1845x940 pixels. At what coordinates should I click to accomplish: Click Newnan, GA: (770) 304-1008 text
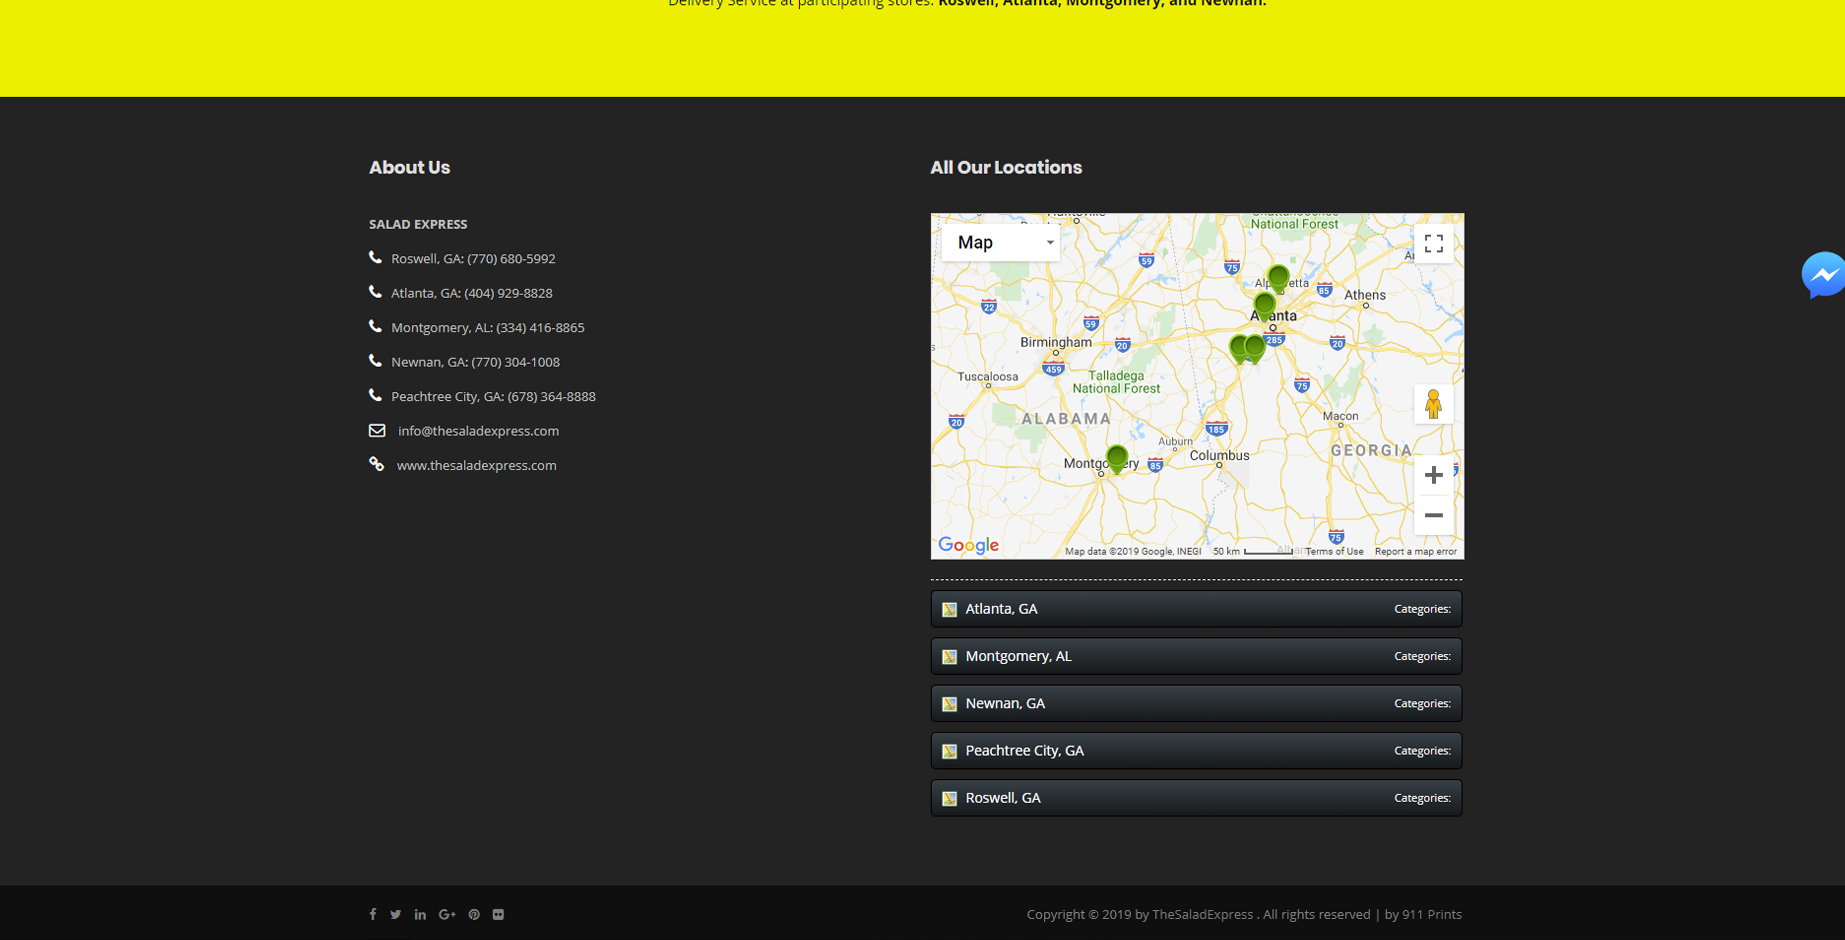coord(475,362)
